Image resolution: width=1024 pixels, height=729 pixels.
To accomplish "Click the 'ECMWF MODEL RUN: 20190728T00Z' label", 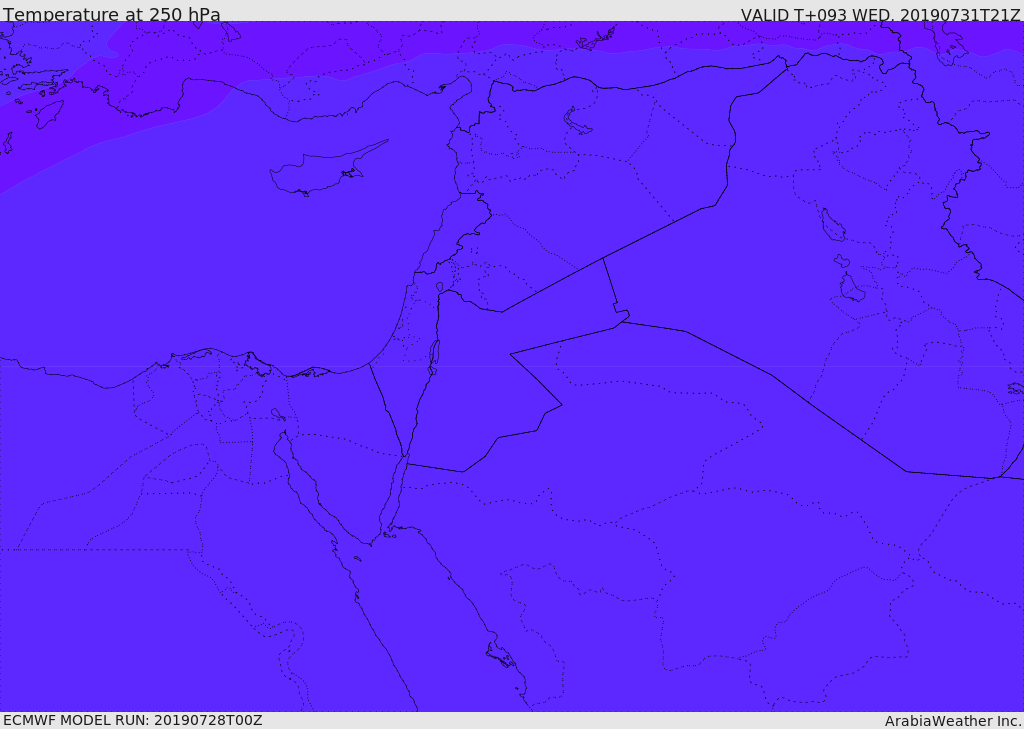I will pyautogui.click(x=133, y=720).
